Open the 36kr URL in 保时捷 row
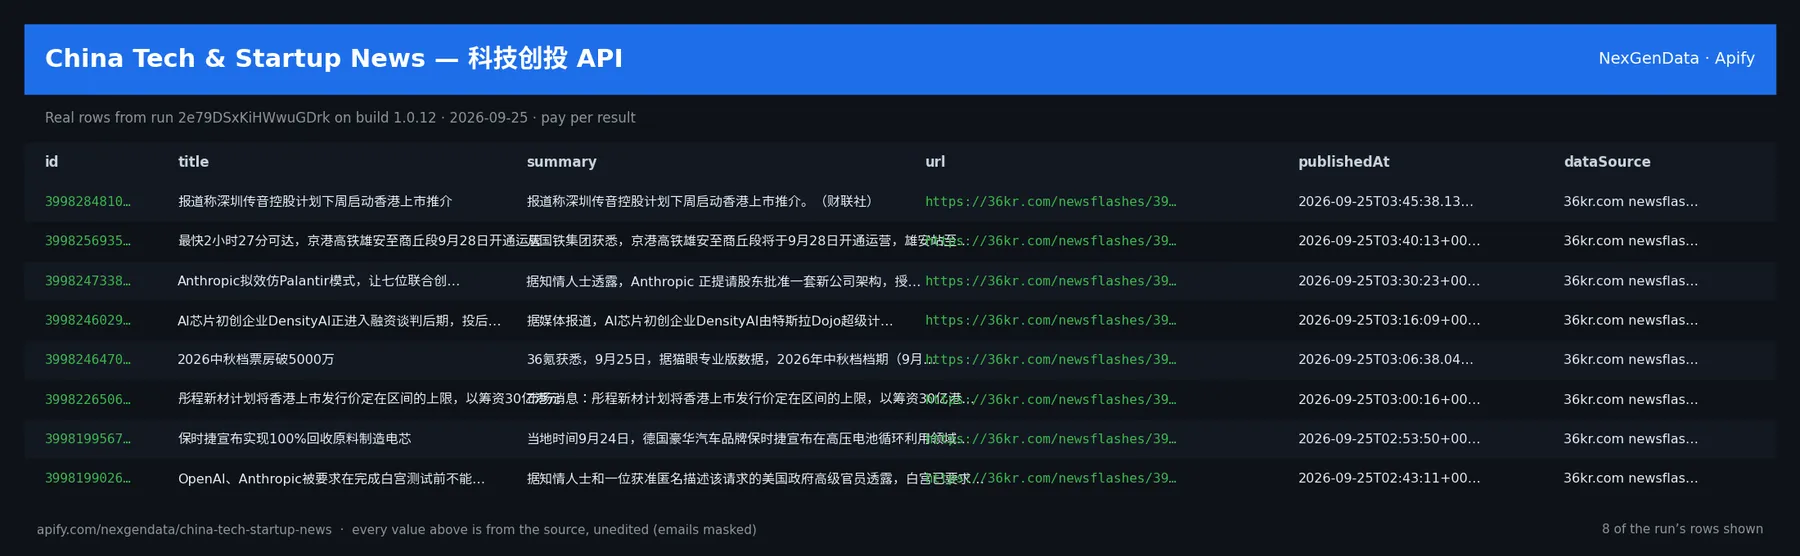 click(1050, 439)
